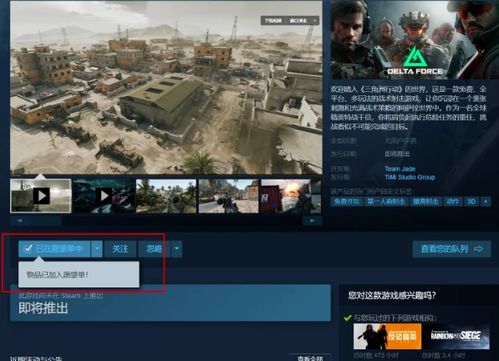Open the TiMi Studio Group publisher link
The width and height of the screenshot is (499, 361).
(x=410, y=177)
